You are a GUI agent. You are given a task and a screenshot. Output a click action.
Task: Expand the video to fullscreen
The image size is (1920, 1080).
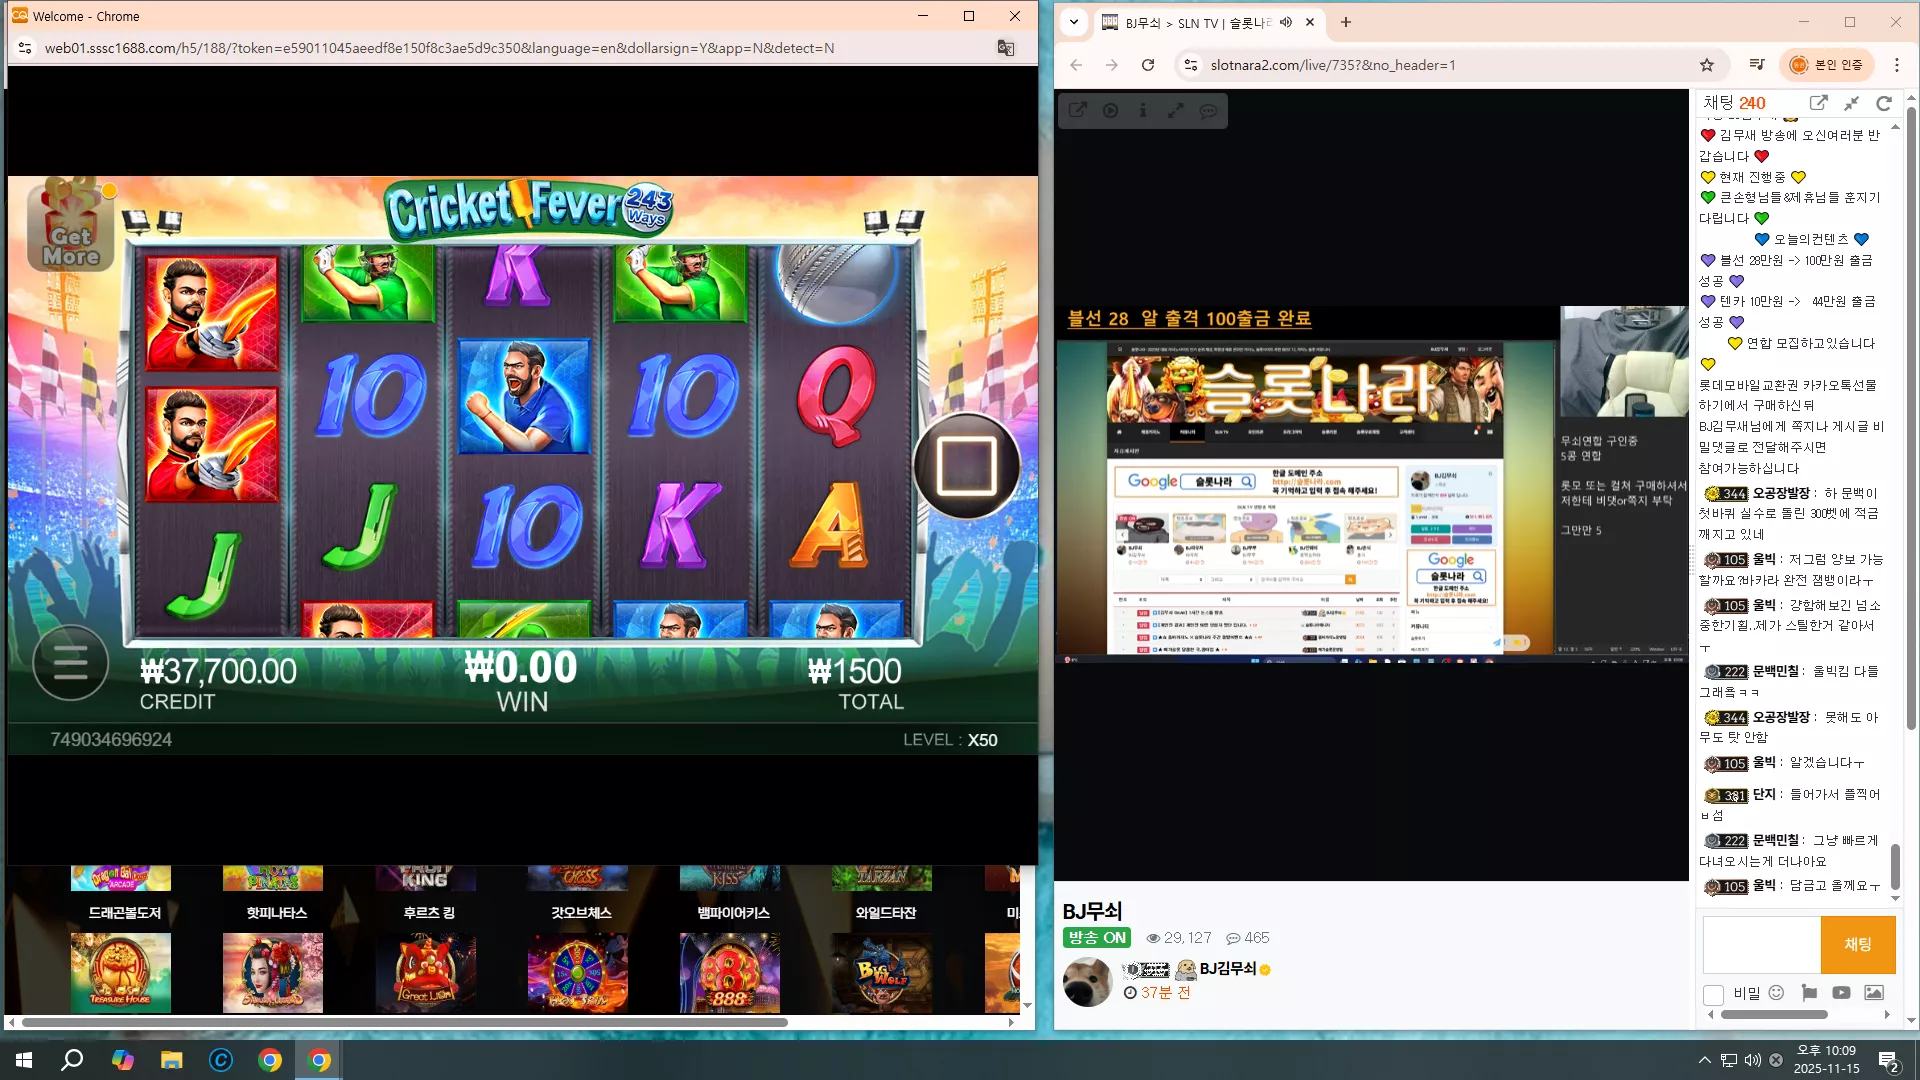tap(1176, 111)
